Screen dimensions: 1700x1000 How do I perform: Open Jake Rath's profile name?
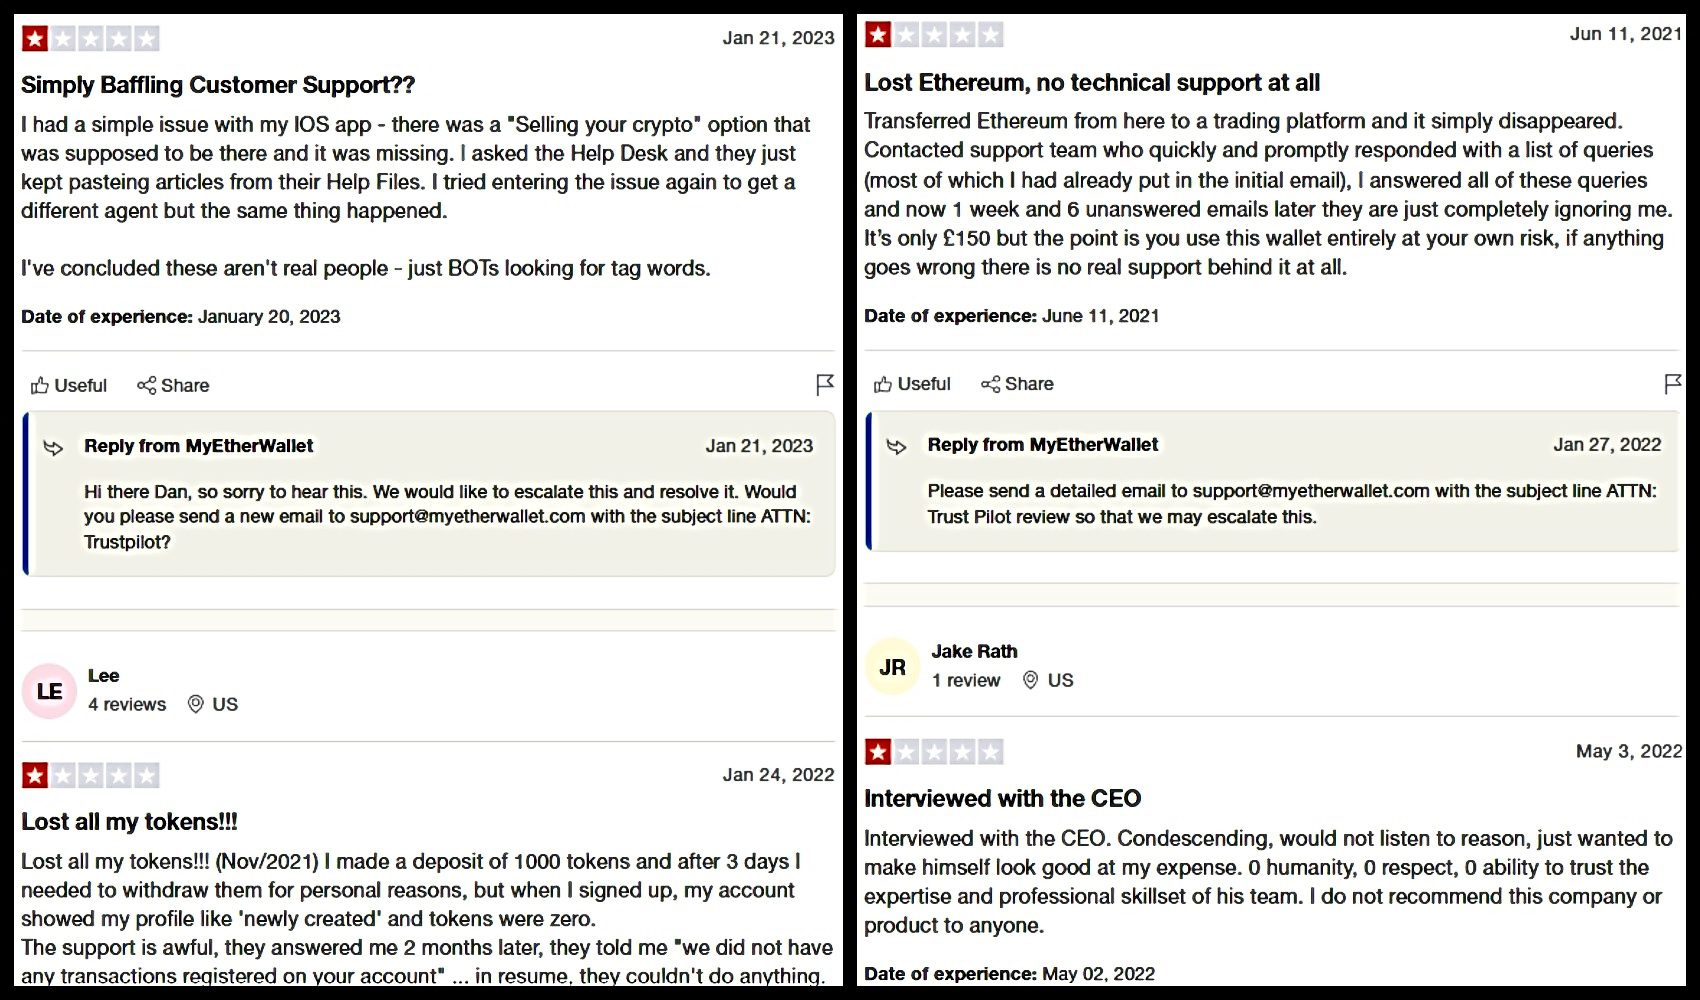[x=974, y=651]
